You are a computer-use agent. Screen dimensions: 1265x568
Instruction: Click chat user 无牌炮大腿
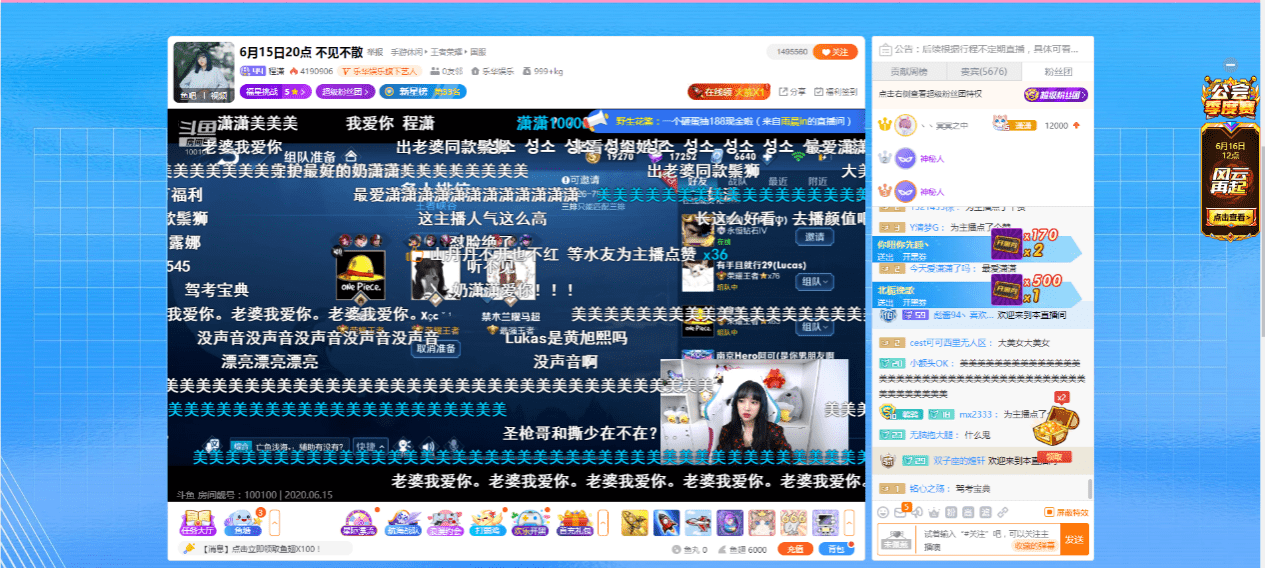(x=932, y=435)
